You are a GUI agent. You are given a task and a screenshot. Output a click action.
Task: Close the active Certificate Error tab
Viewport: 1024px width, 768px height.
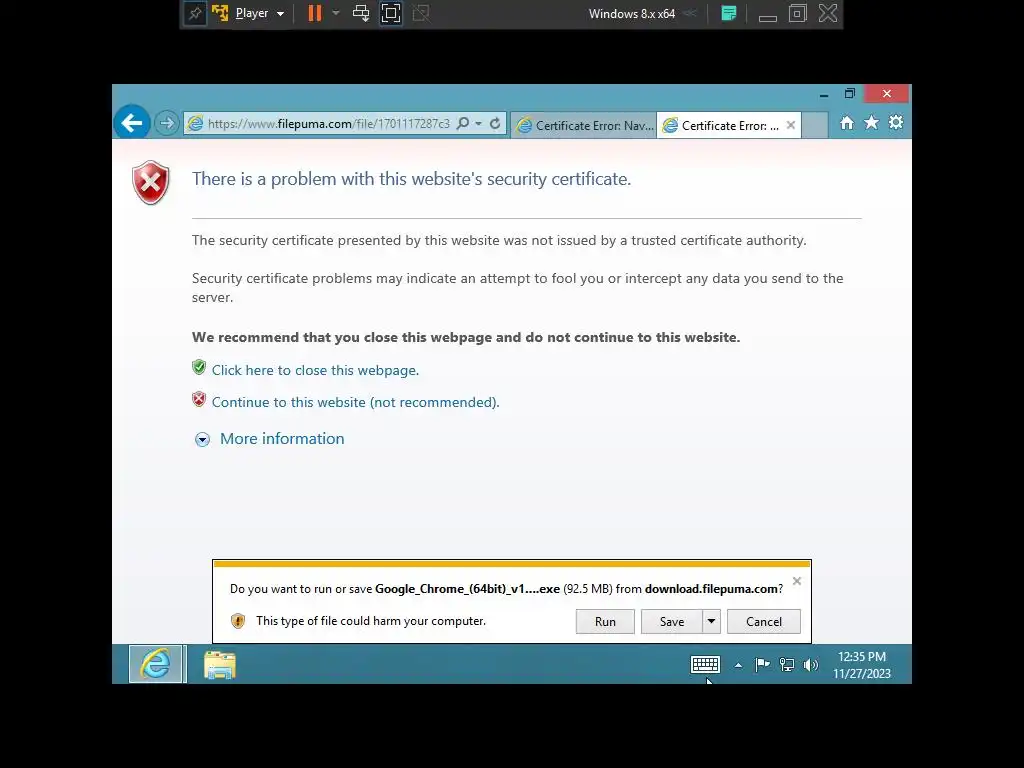791,125
